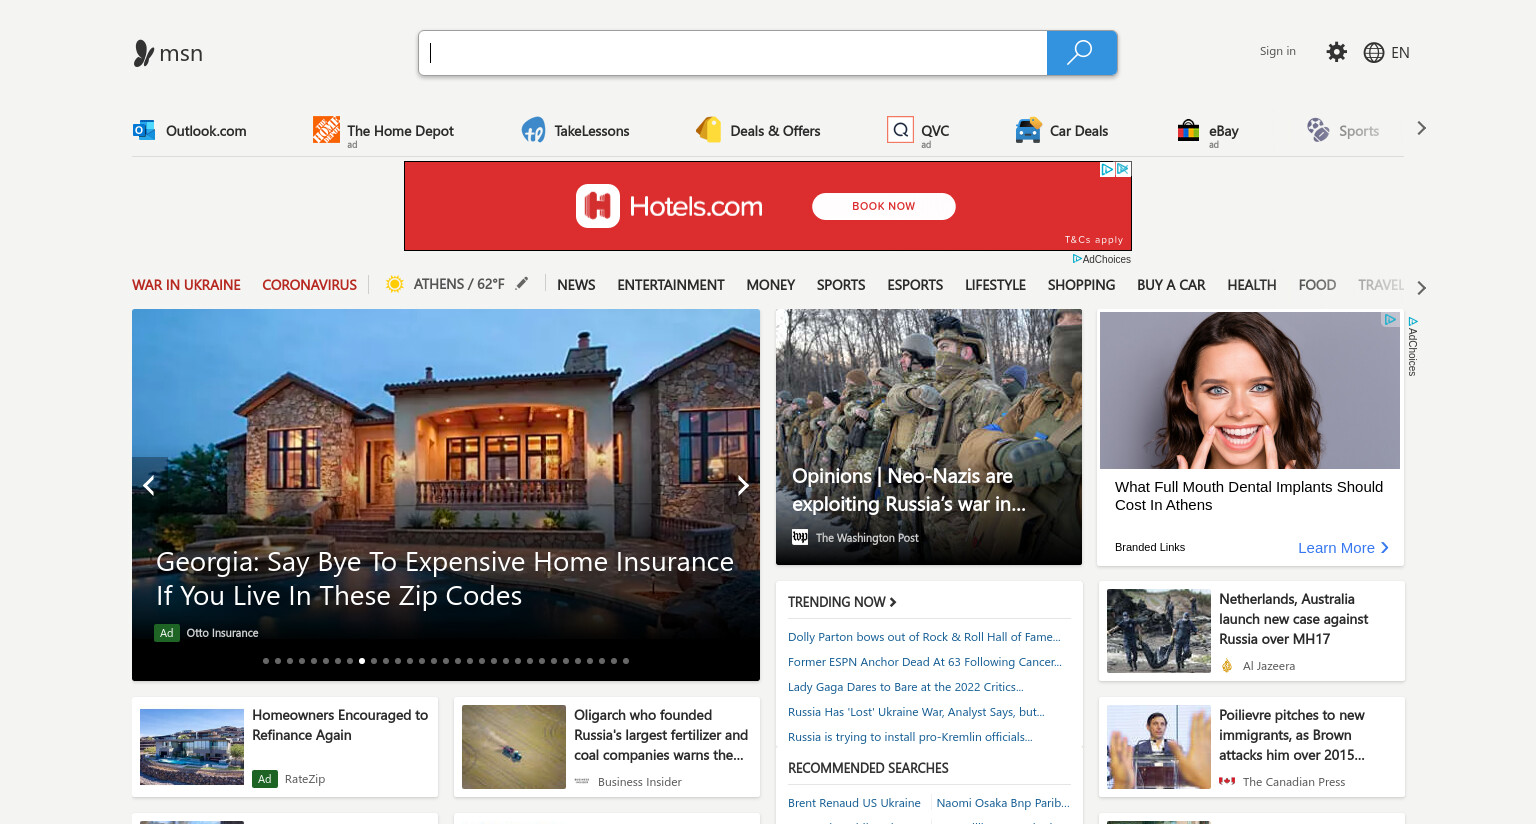Open the LIFESTYLE category
The height and width of the screenshot is (824, 1536).
click(x=995, y=285)
